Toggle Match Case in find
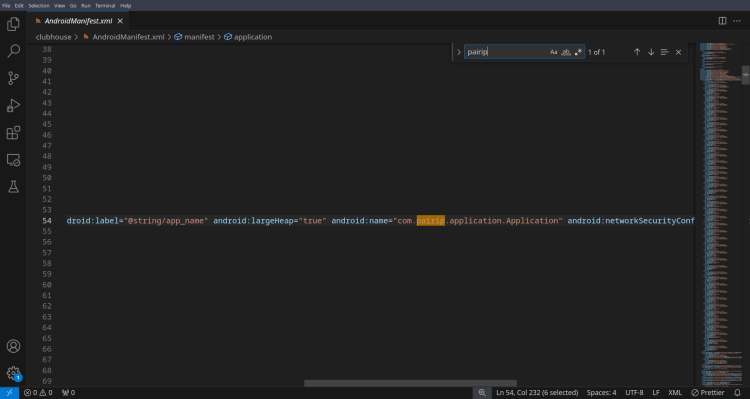The image size is (750, 399). point(553,52)
